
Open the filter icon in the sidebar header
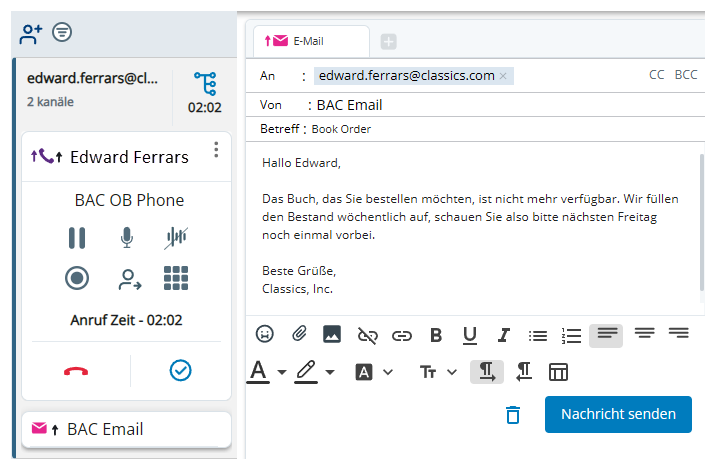(x=62, y=32)
